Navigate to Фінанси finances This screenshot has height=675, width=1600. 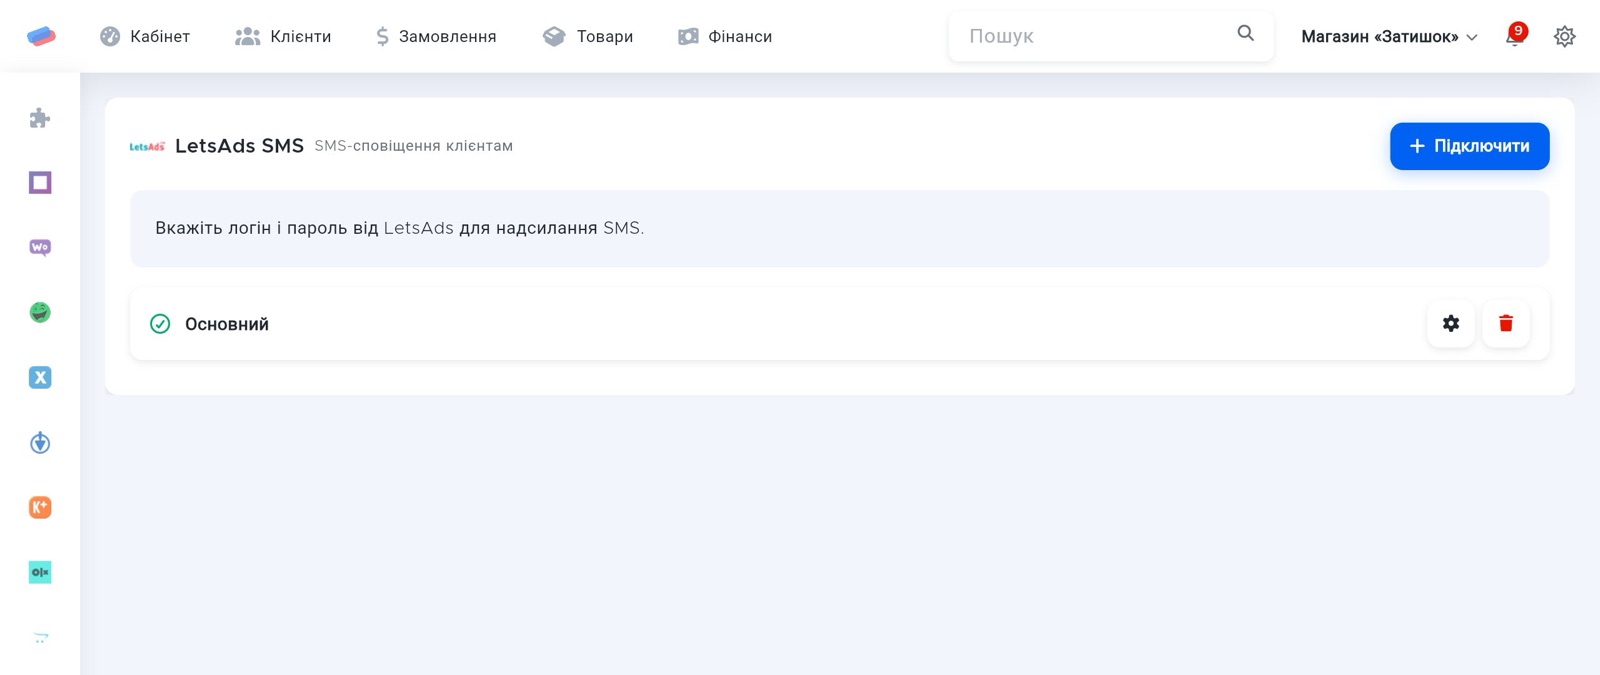pyautogui.click(x=725, y=36)
